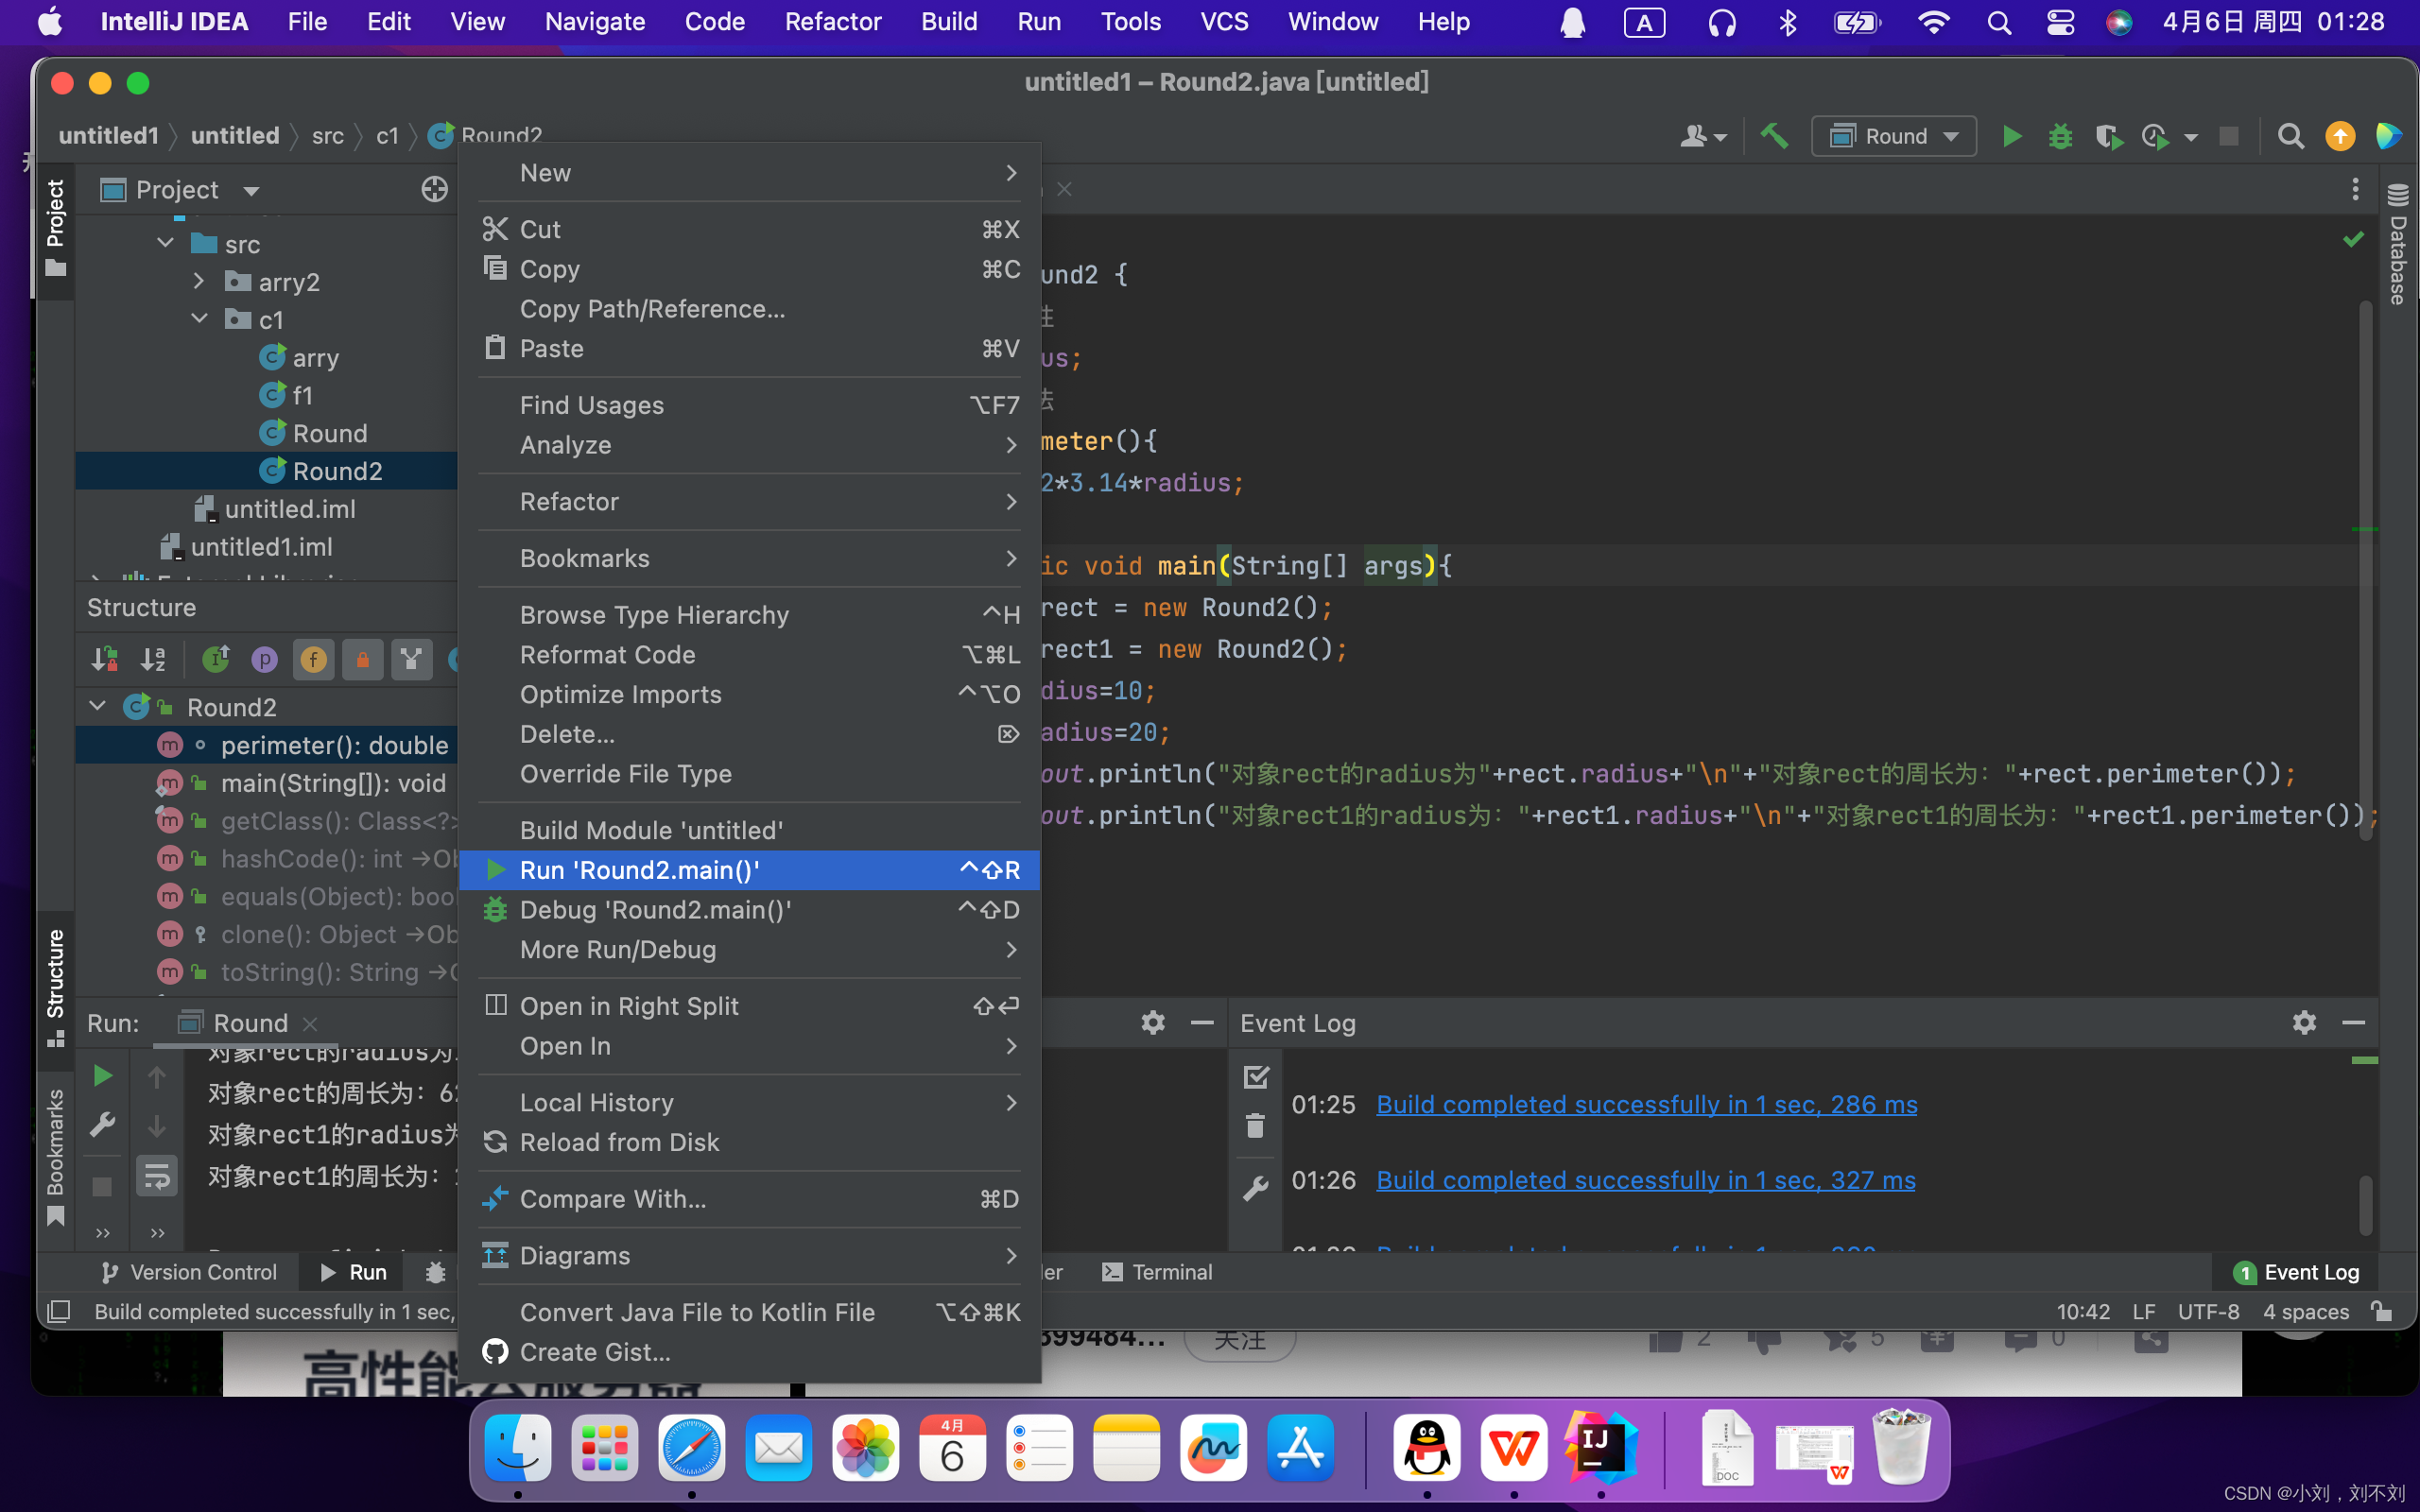Open the Round run configuration dropdown

point(1894,136)
